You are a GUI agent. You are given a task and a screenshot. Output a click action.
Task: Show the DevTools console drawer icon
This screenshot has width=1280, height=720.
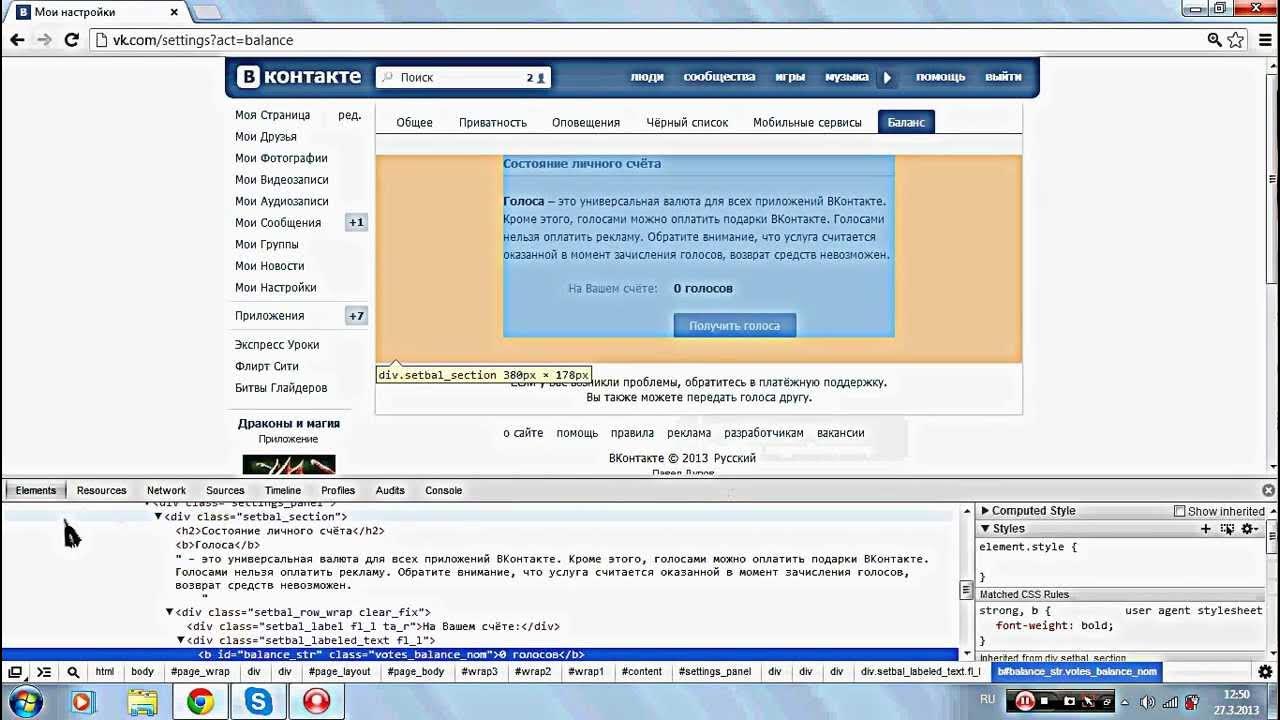(x=44, y=672)
